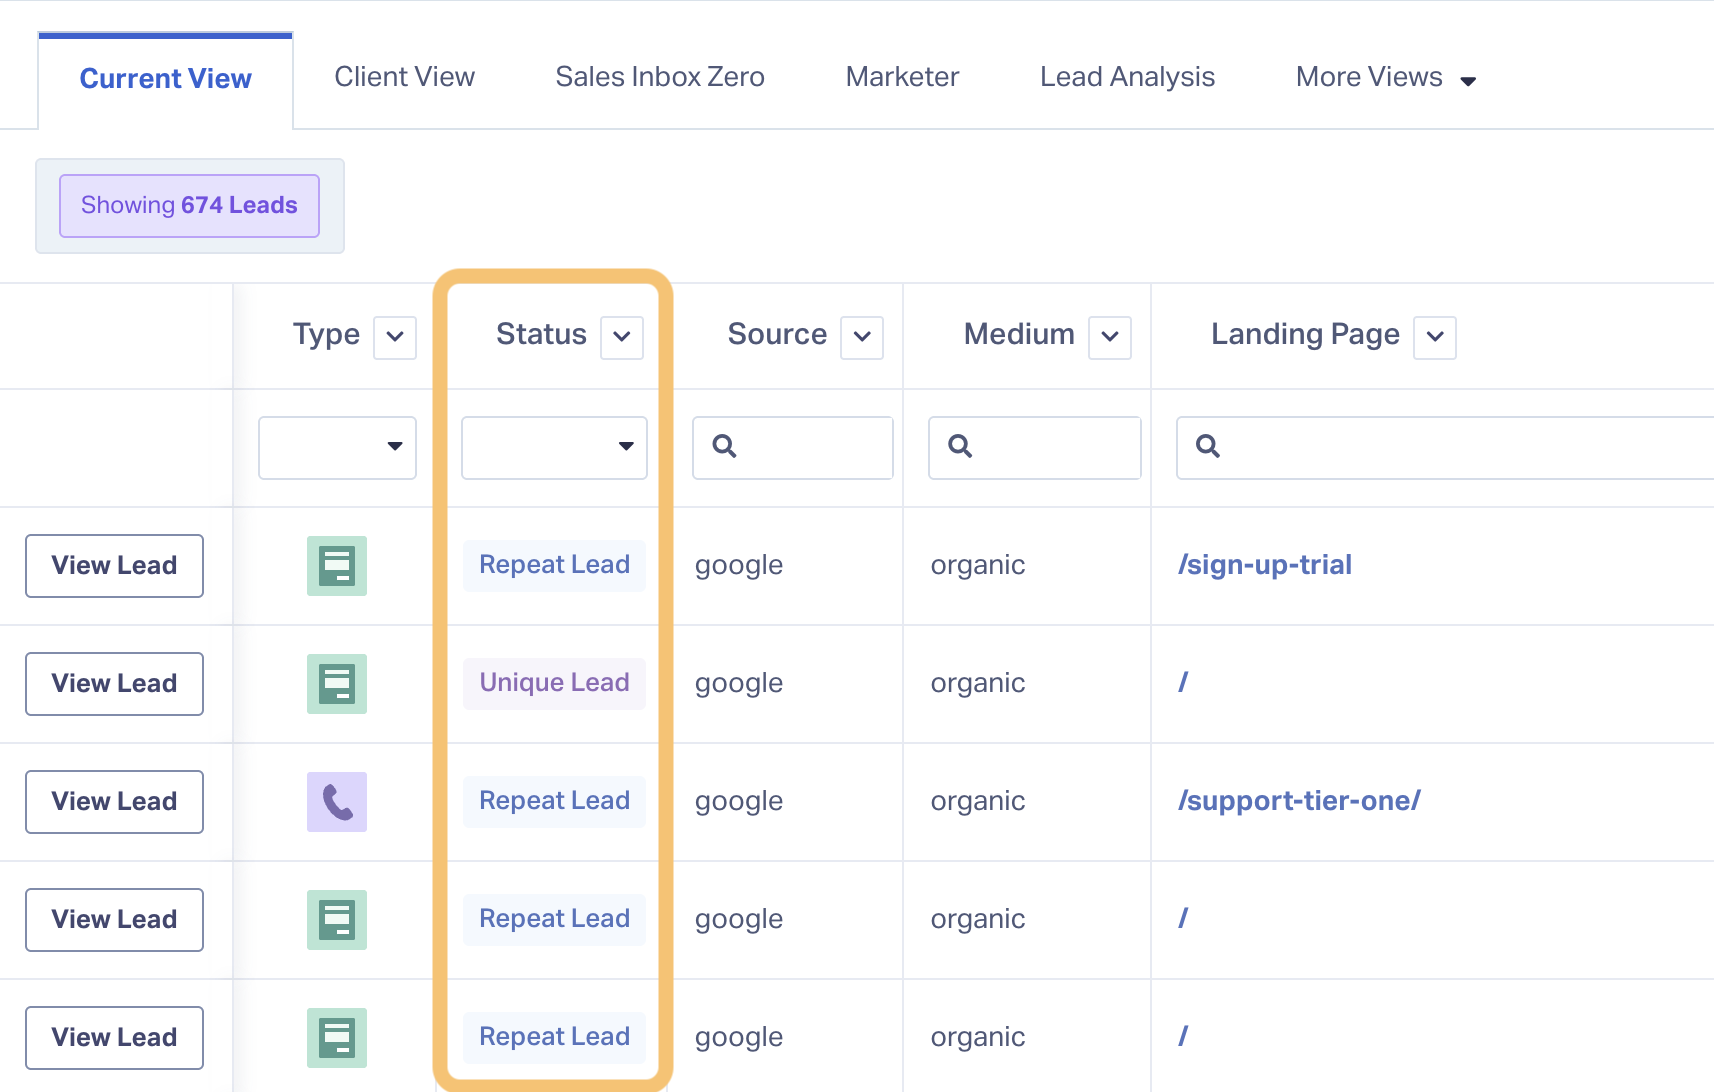The width and height of the screenshot is (1714, 1092).
Task: Go to the Lead Analysis tab
Action: coord(1128,77)
